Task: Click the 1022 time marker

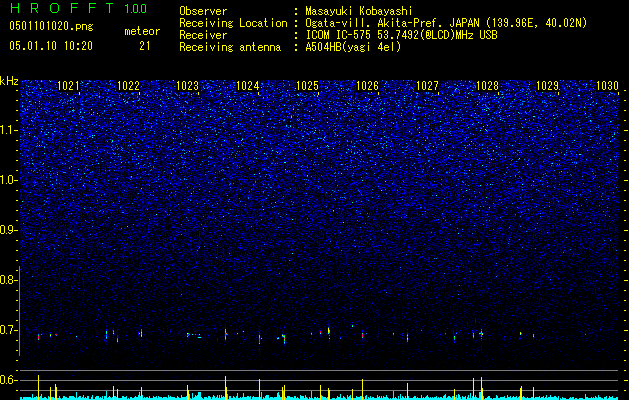Action: (128, 86)
